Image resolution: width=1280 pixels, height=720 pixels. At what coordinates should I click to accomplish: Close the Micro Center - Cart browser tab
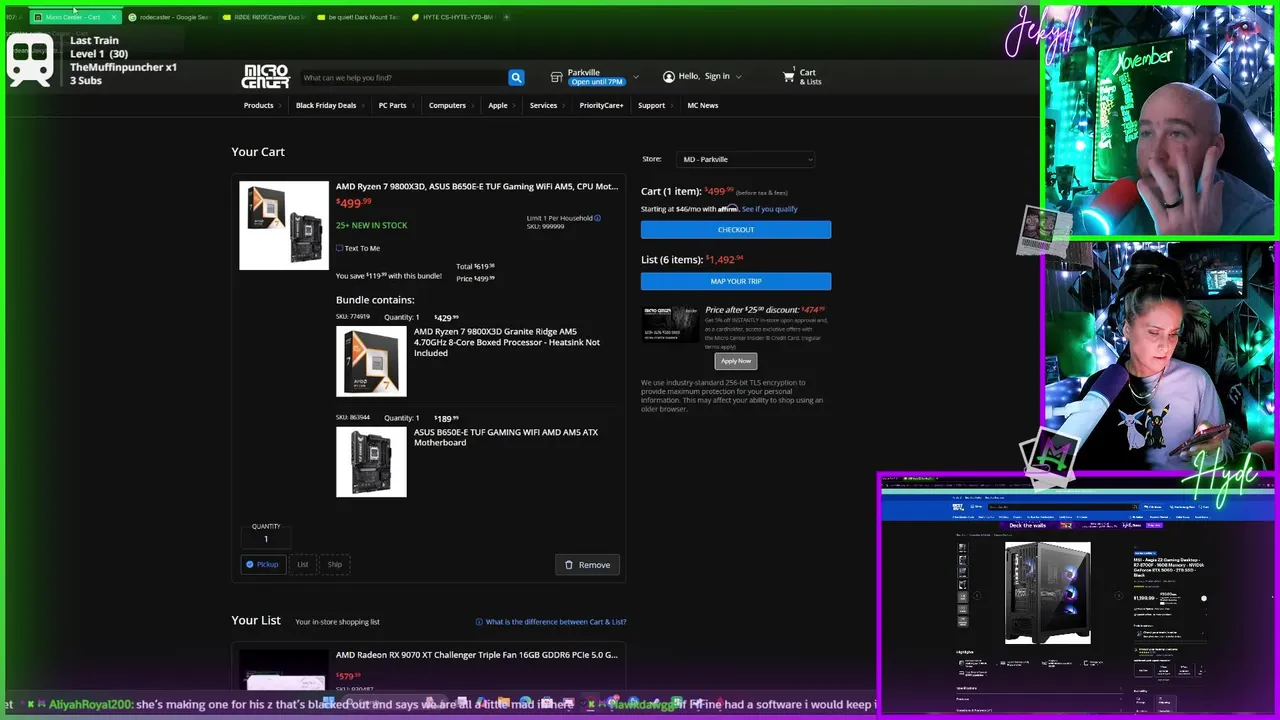(x=113, y=17)
